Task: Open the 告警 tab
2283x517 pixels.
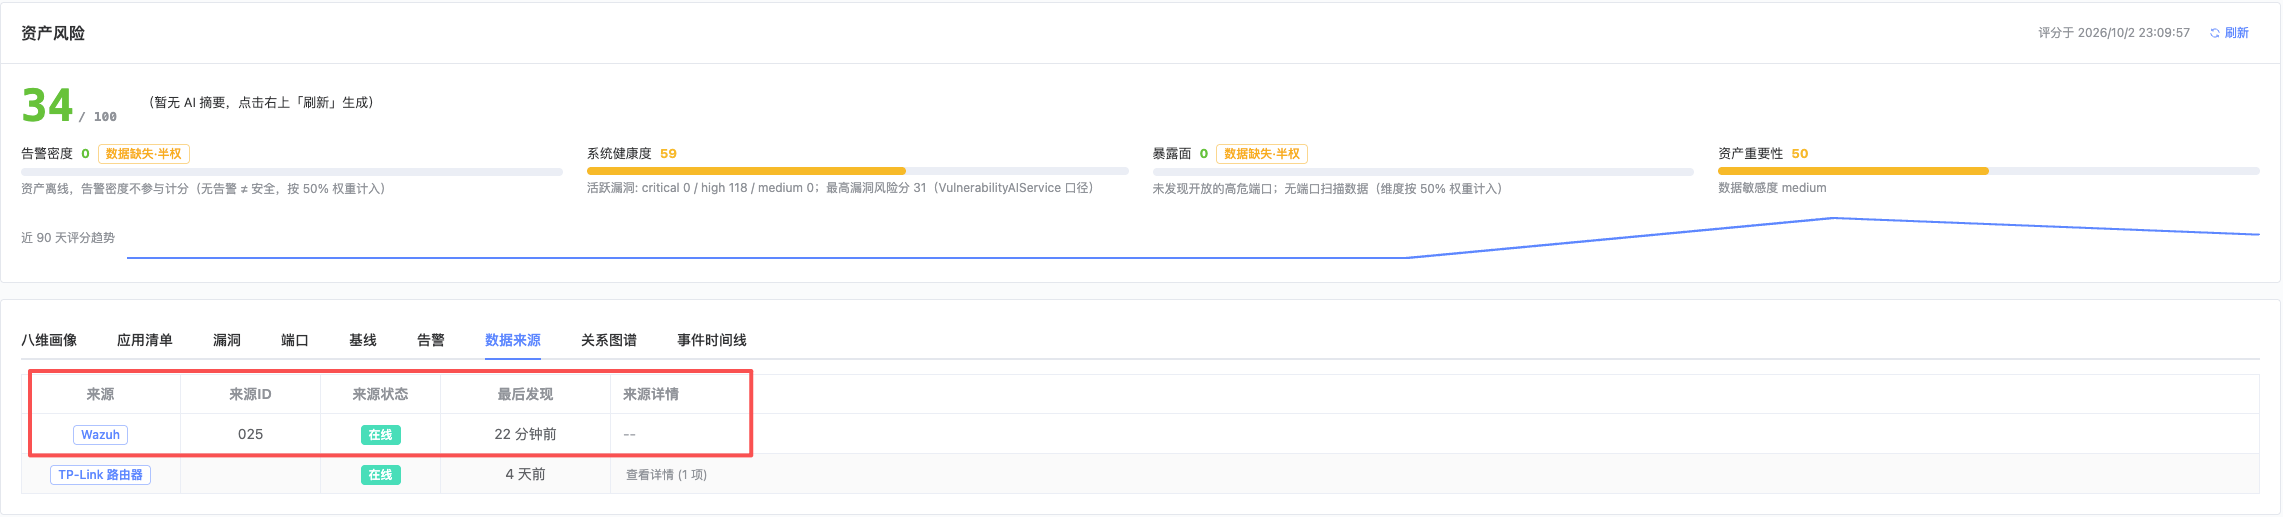Action: (431, 340)
